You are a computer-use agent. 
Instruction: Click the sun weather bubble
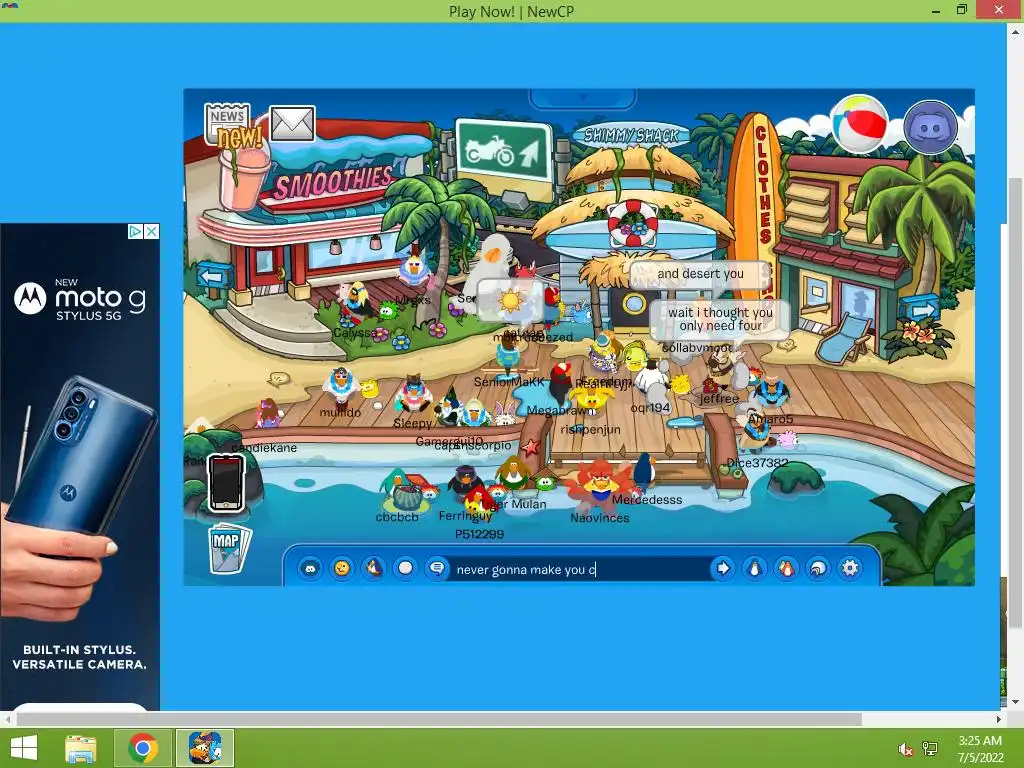tap(510, 301)
